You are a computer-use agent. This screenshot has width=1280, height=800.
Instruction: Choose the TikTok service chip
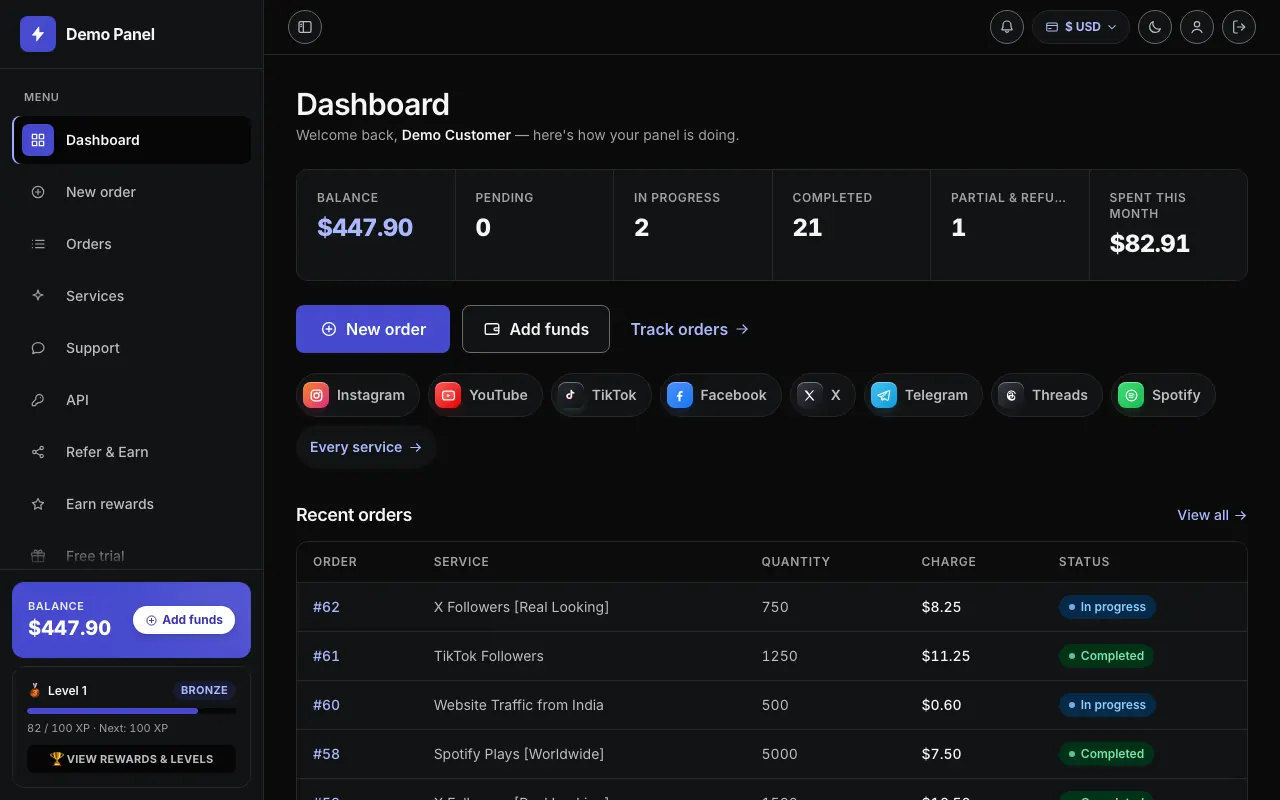click(601, 395)
